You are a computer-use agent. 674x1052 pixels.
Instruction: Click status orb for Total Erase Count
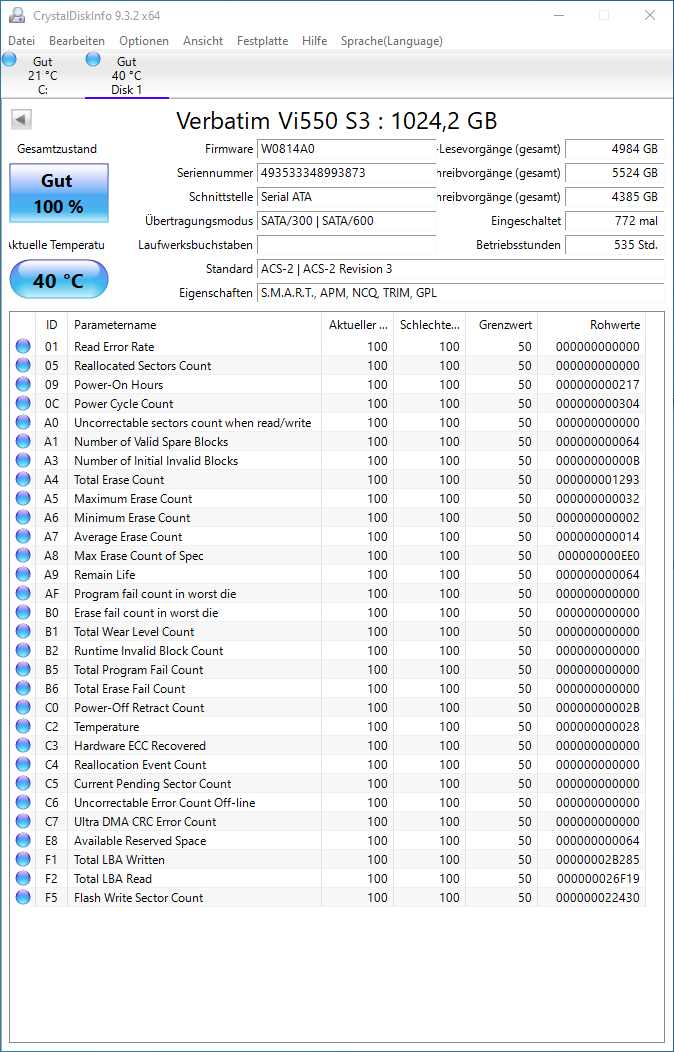(23, 480)
